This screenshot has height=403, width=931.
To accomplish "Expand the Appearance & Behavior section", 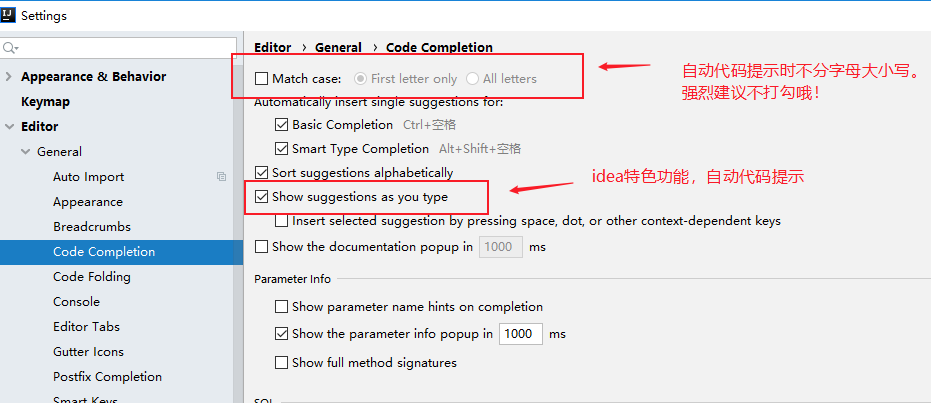I will [8, 77].
